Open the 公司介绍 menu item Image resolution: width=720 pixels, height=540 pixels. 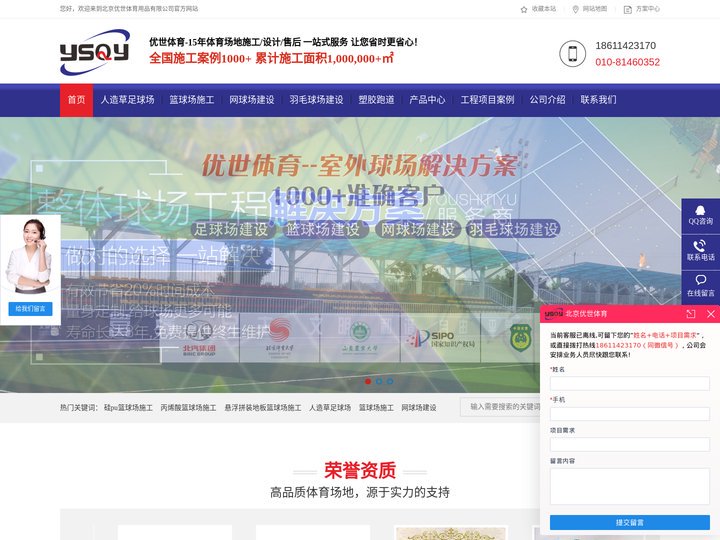547,100
